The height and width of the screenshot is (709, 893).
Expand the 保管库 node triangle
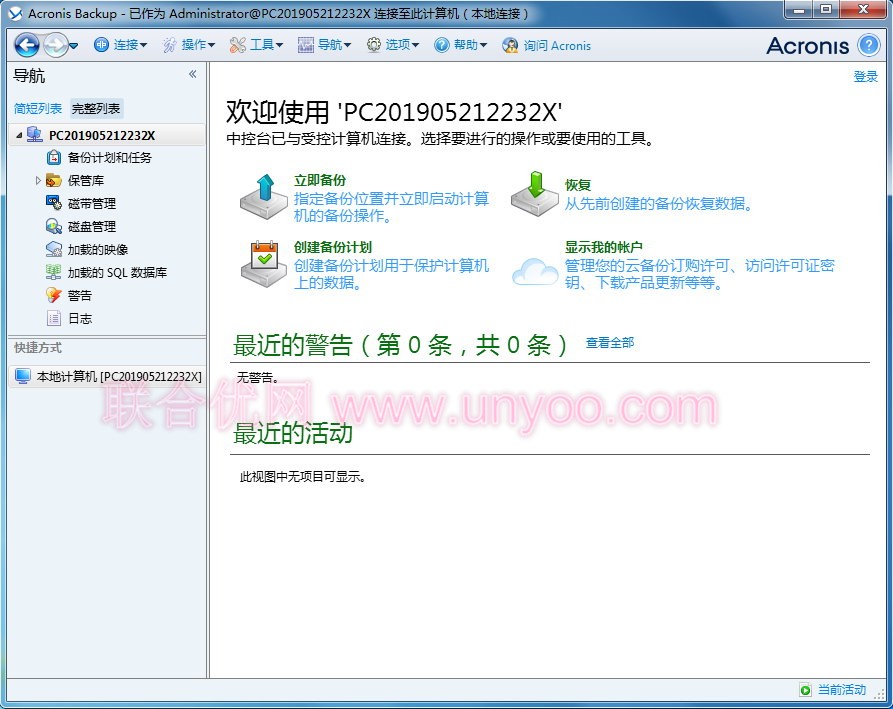[x=38, y=181]
